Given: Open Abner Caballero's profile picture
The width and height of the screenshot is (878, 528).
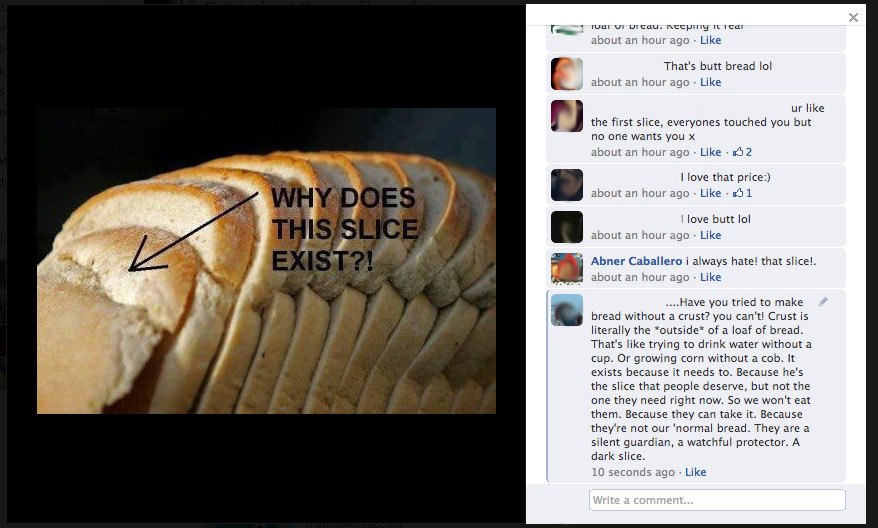Looking at the screenshot, I should click(567, 268).
